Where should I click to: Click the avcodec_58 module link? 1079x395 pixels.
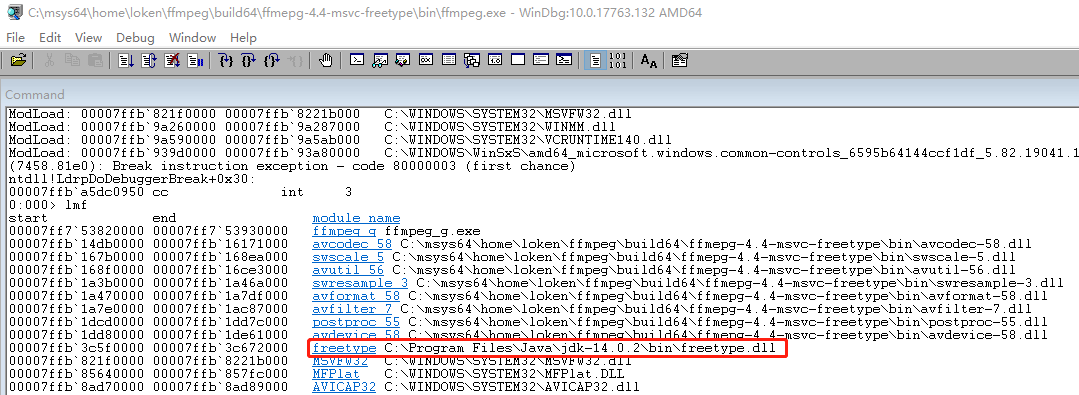point(352,244)
